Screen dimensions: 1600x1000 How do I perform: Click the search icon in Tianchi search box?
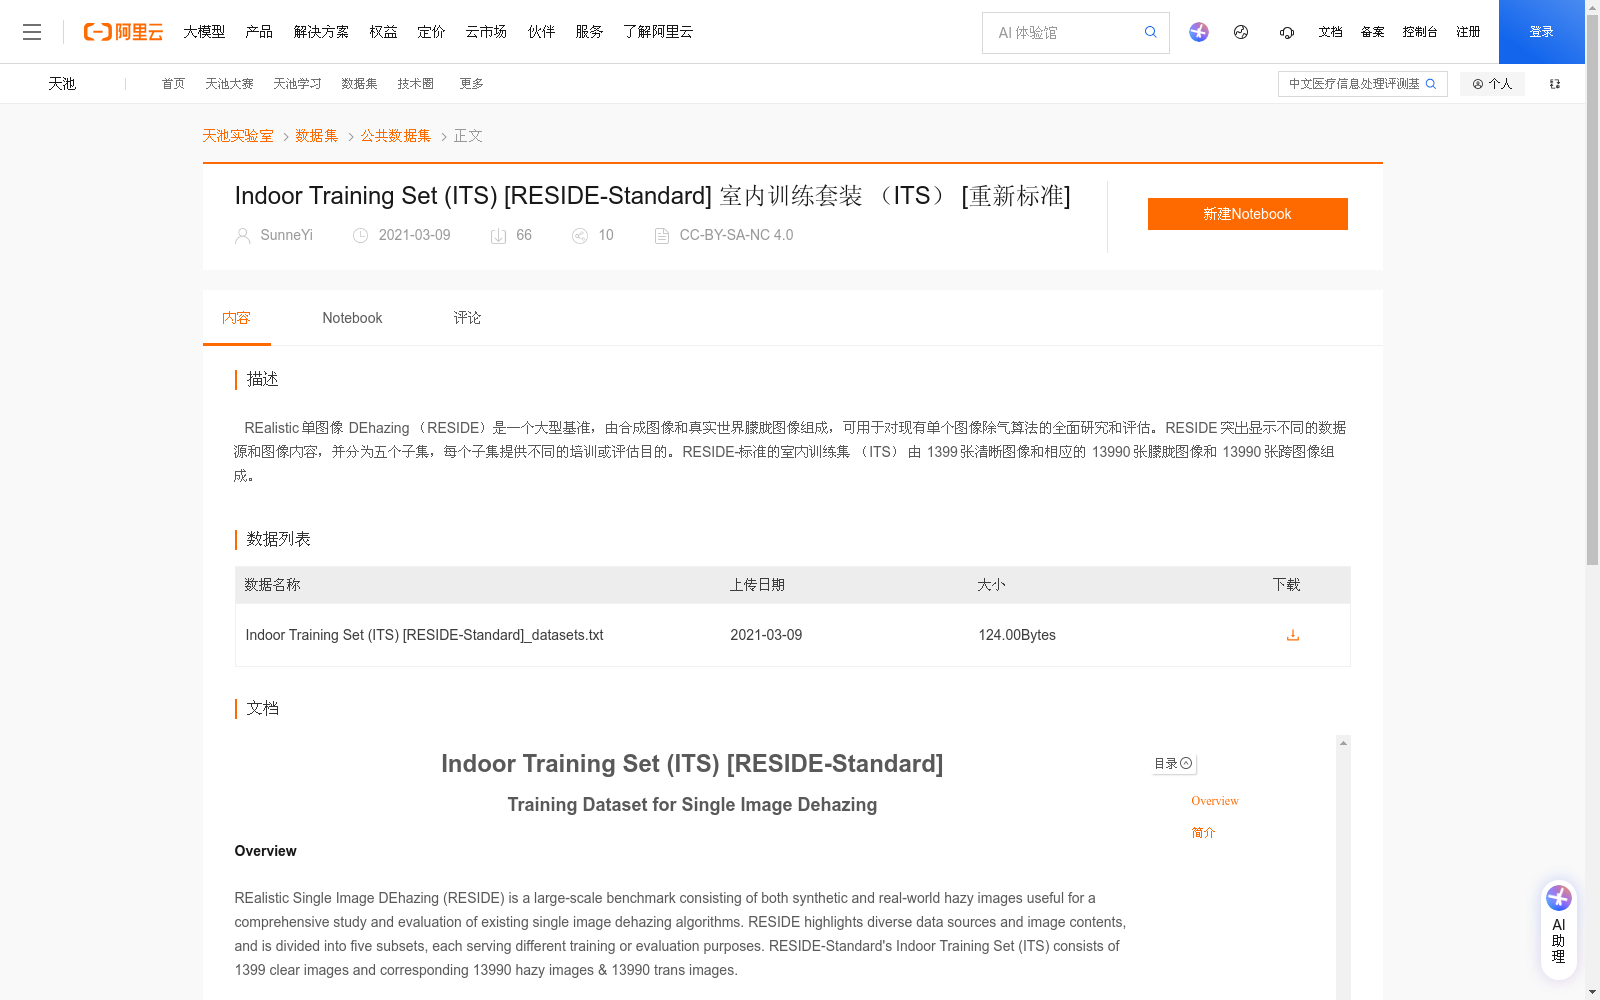coord(1431,84)
